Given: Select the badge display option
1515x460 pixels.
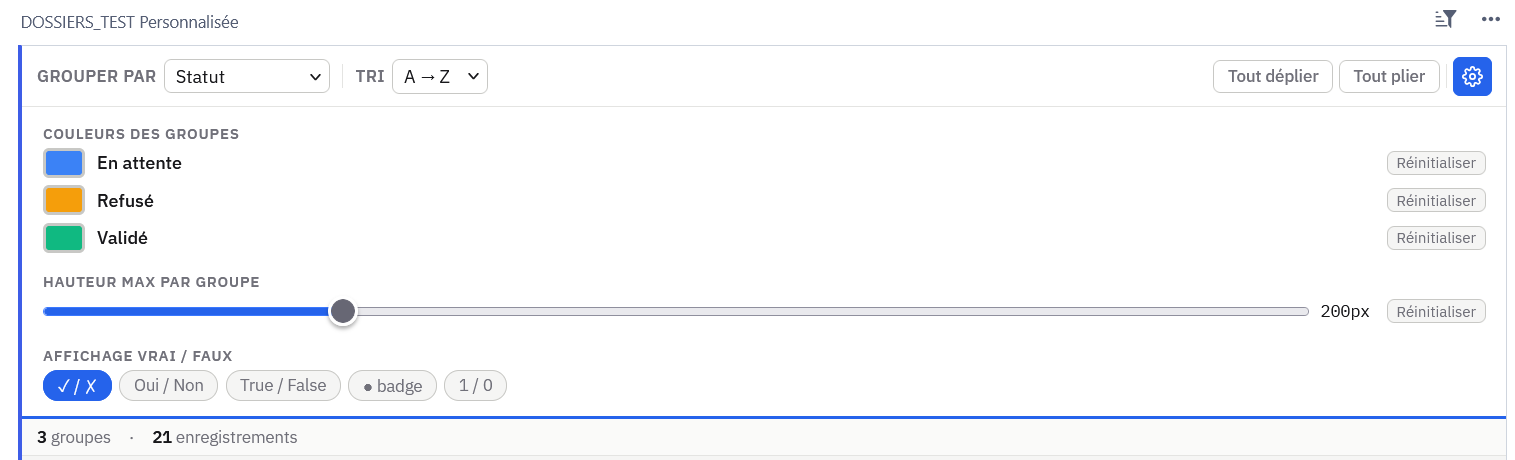Looking at the screenshot, I should (392, 386).
